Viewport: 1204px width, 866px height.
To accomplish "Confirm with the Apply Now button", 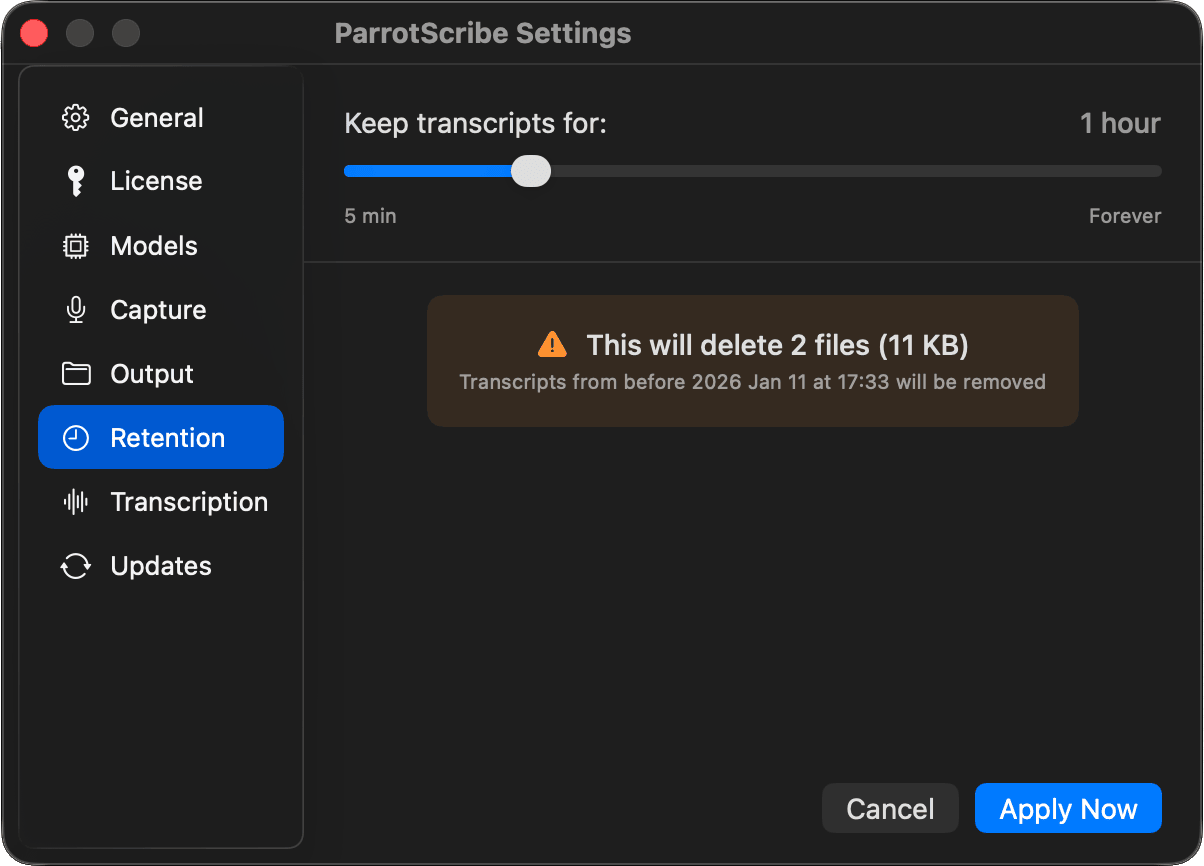I will [x=1068, y=808].
